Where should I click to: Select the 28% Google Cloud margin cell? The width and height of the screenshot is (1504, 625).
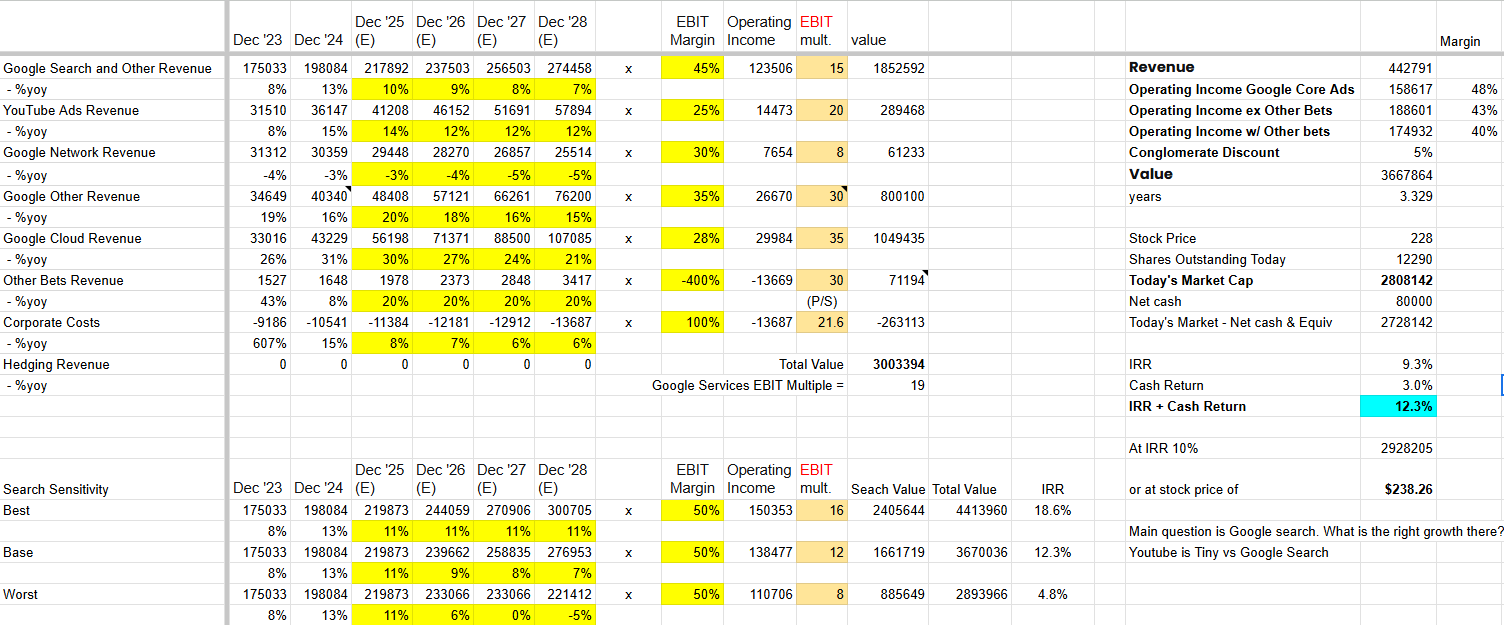tap(692, 238)
